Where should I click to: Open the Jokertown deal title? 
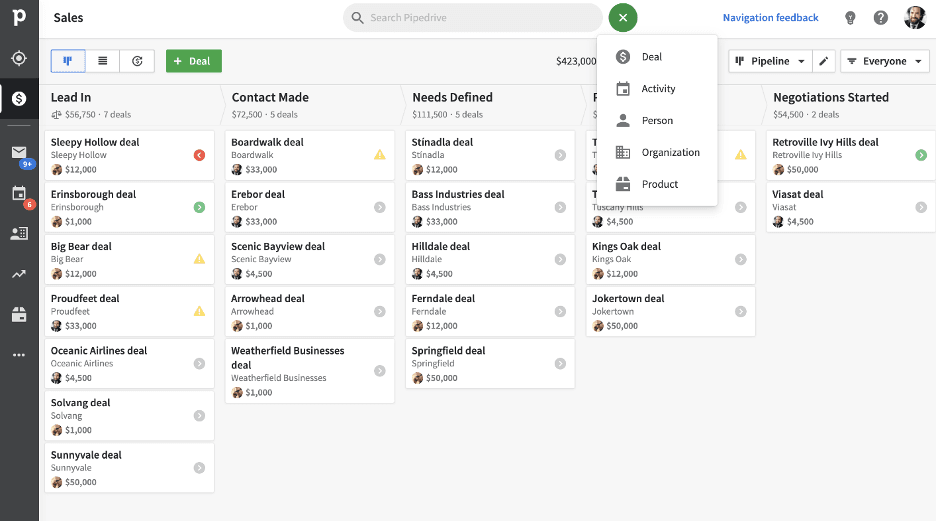[628, 299]
